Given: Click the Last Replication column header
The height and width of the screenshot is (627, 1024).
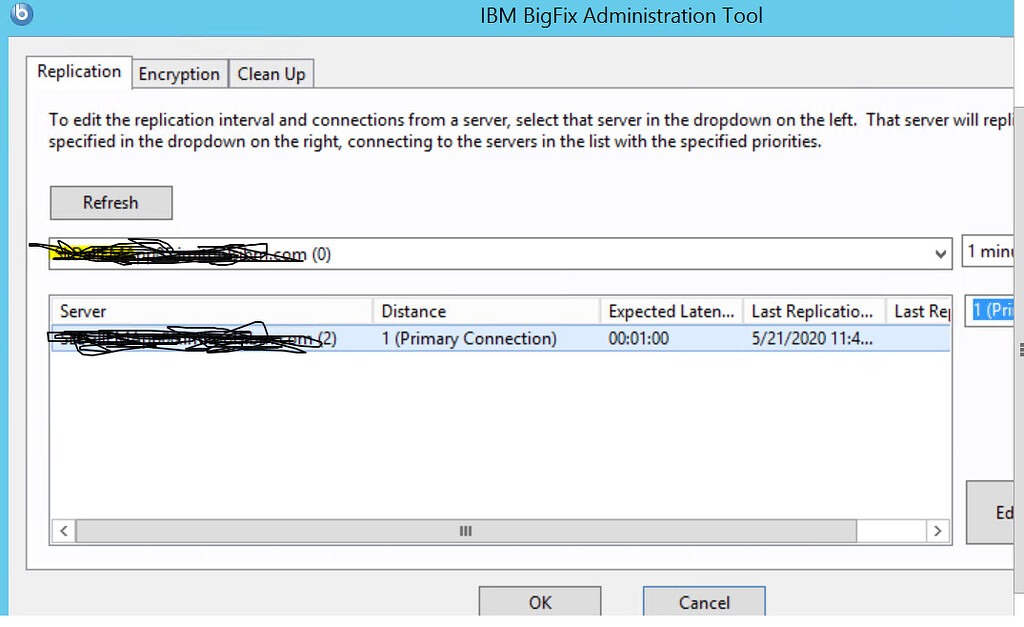Looking at the screenshot, I should [x=812, y=311].
